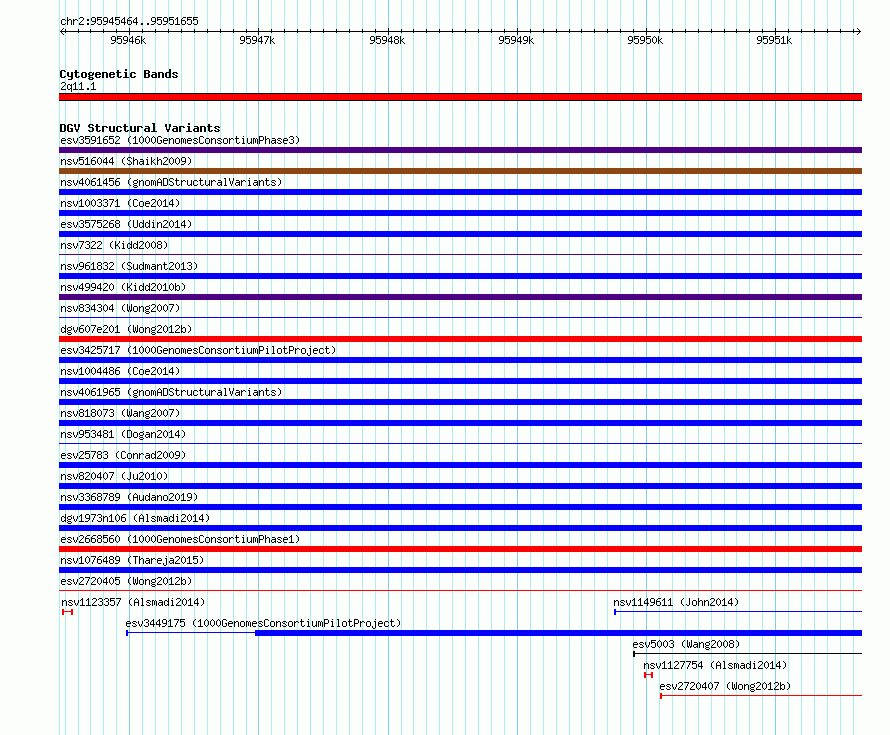Click start tick of nsv1149611 feature
The width and height of the screenshot is (890, 735).
[x=615, y=612]
